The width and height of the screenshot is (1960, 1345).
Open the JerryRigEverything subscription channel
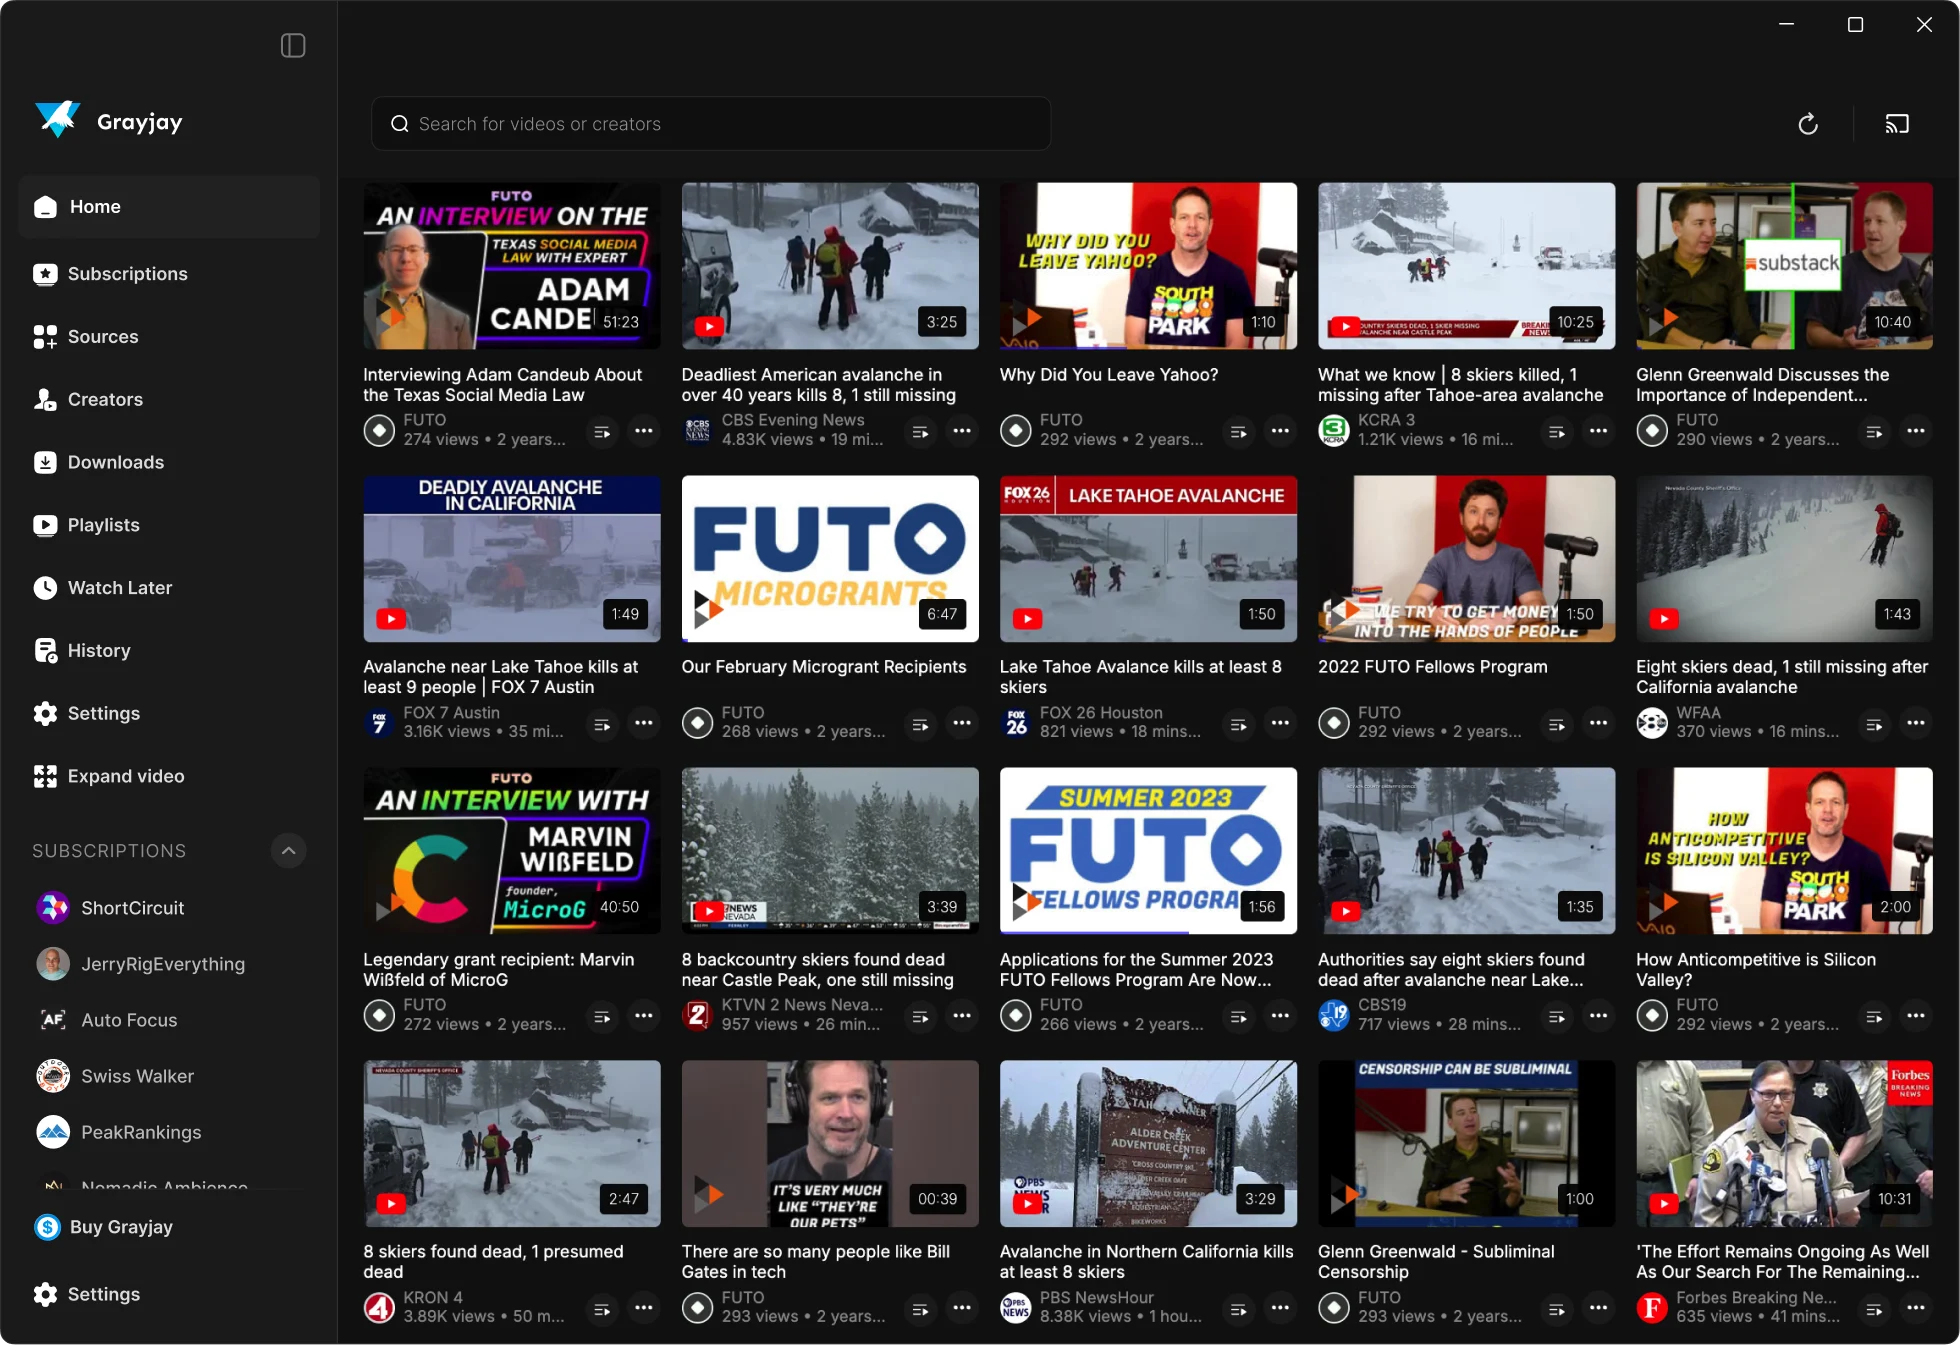point(162,964)
